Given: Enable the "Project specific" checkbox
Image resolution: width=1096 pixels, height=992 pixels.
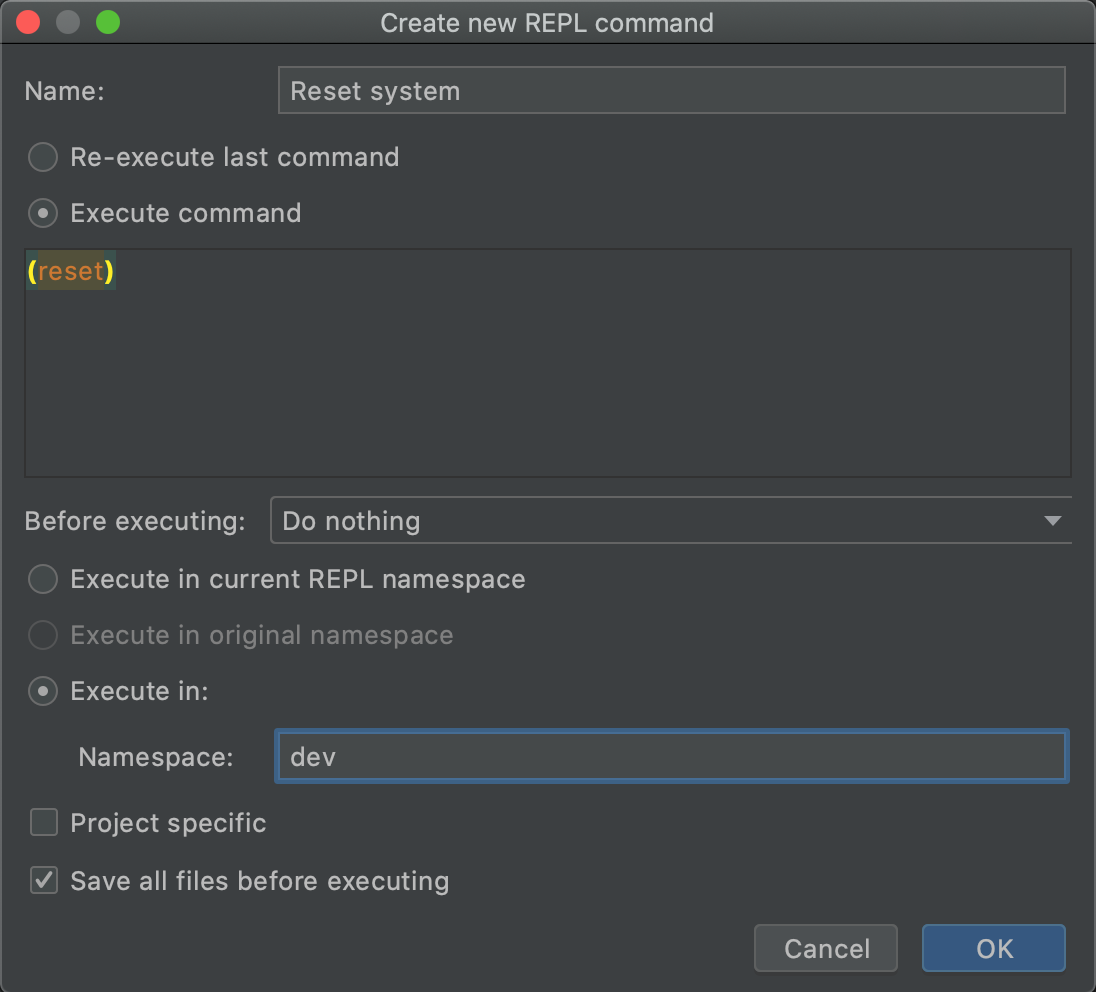Looking at the screenshot, I should click(x=42, y=822).
